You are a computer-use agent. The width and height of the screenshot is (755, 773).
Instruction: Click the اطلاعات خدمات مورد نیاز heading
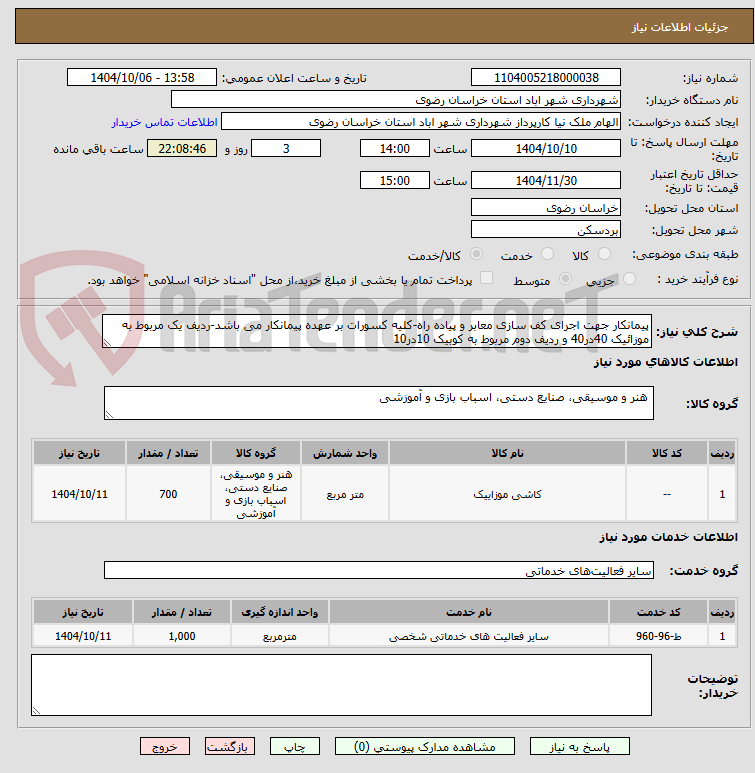pyautogui.click(x=669, y=536)
